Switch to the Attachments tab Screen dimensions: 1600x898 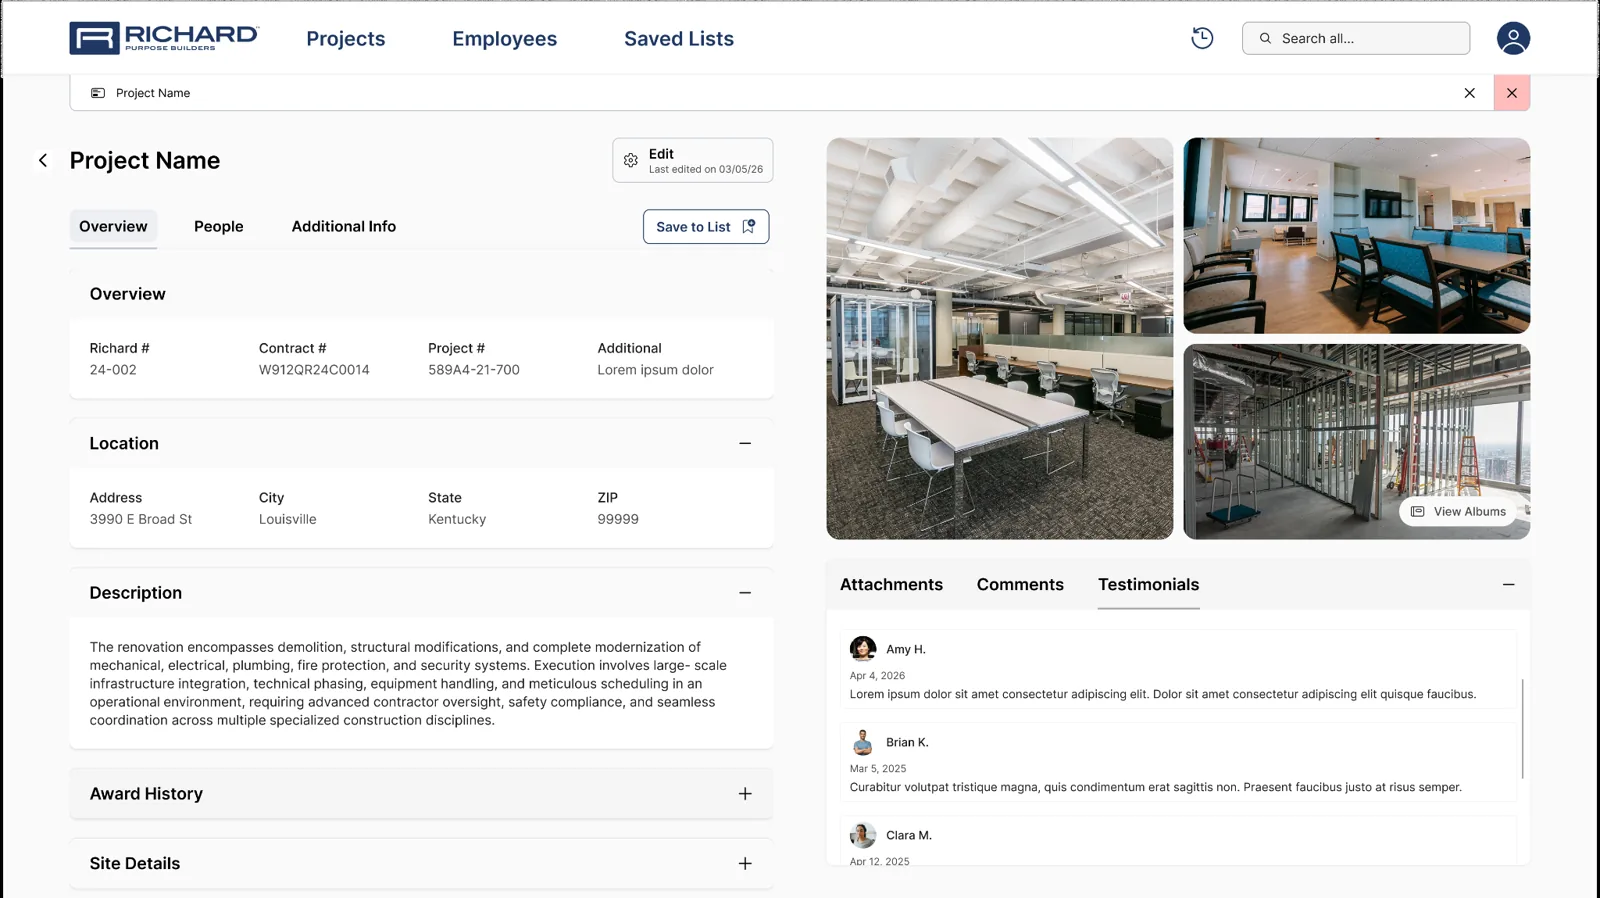click(x=891, y=585)
